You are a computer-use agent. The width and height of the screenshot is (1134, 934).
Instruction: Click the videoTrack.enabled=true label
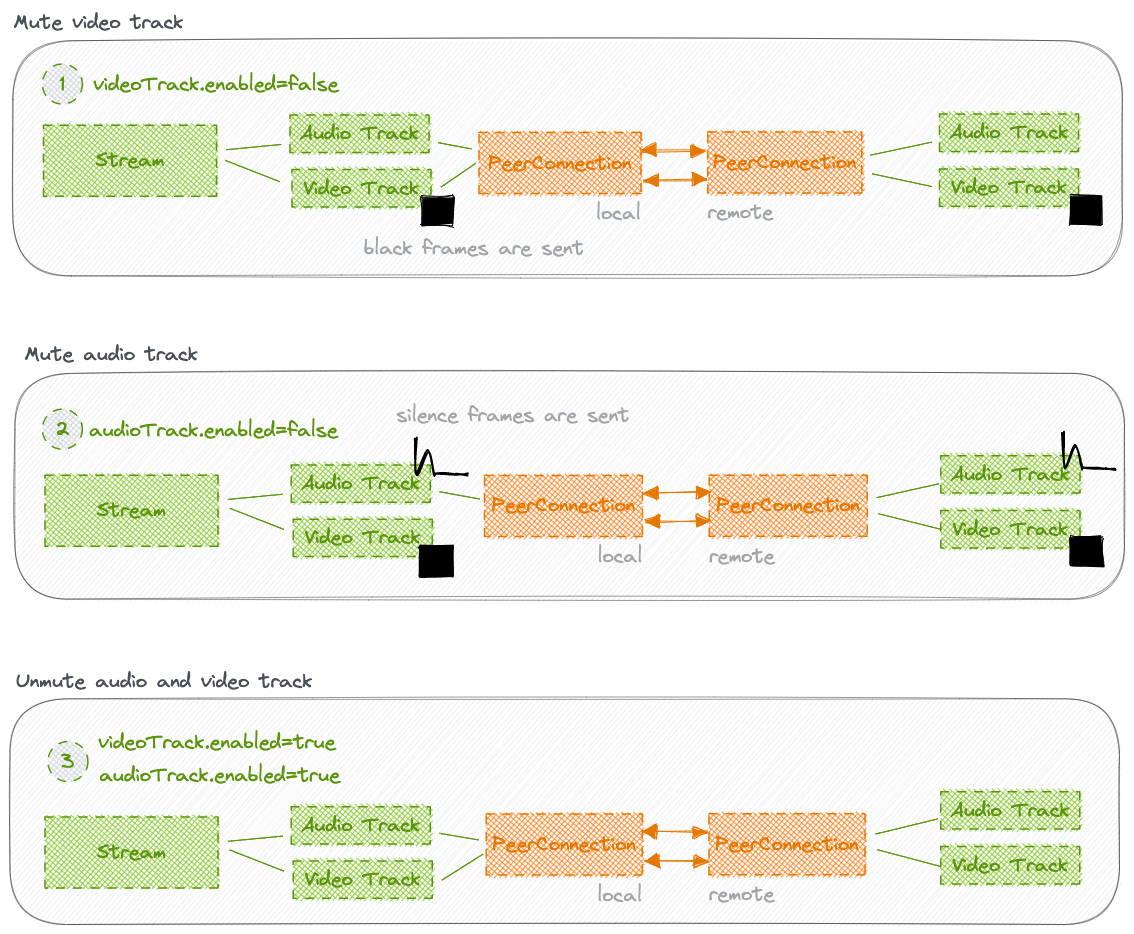pyautogui.click(x=217, y=742)
